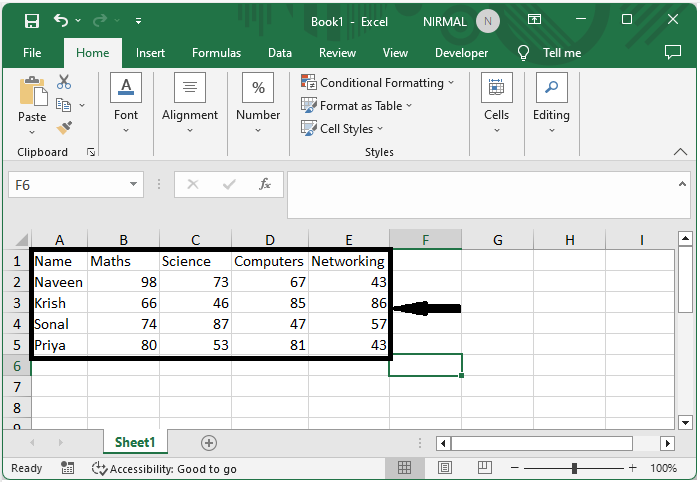This screenshot has width=700, height=482.
Task: Click the macro recording status bar icon
Action: pos(68,468)
